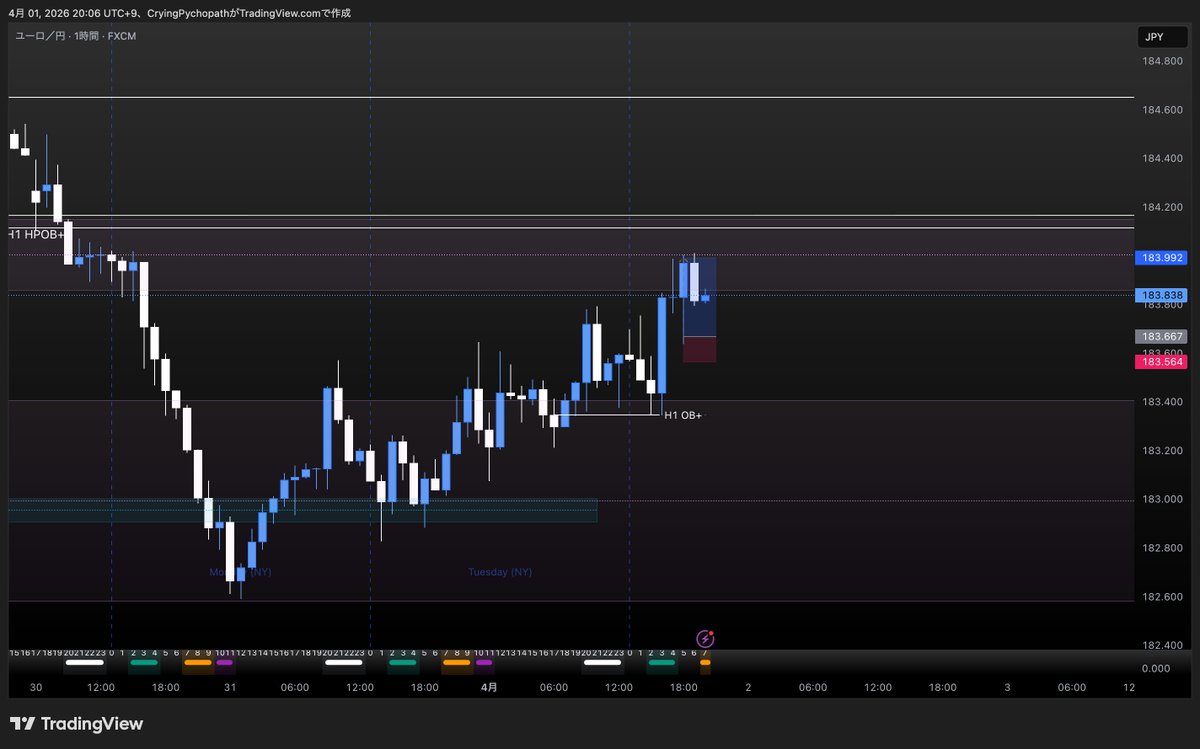Click the 30 date label on time axis
Image resolution: width=1200 pixels, height=749 pixels.
pos(36,688)
